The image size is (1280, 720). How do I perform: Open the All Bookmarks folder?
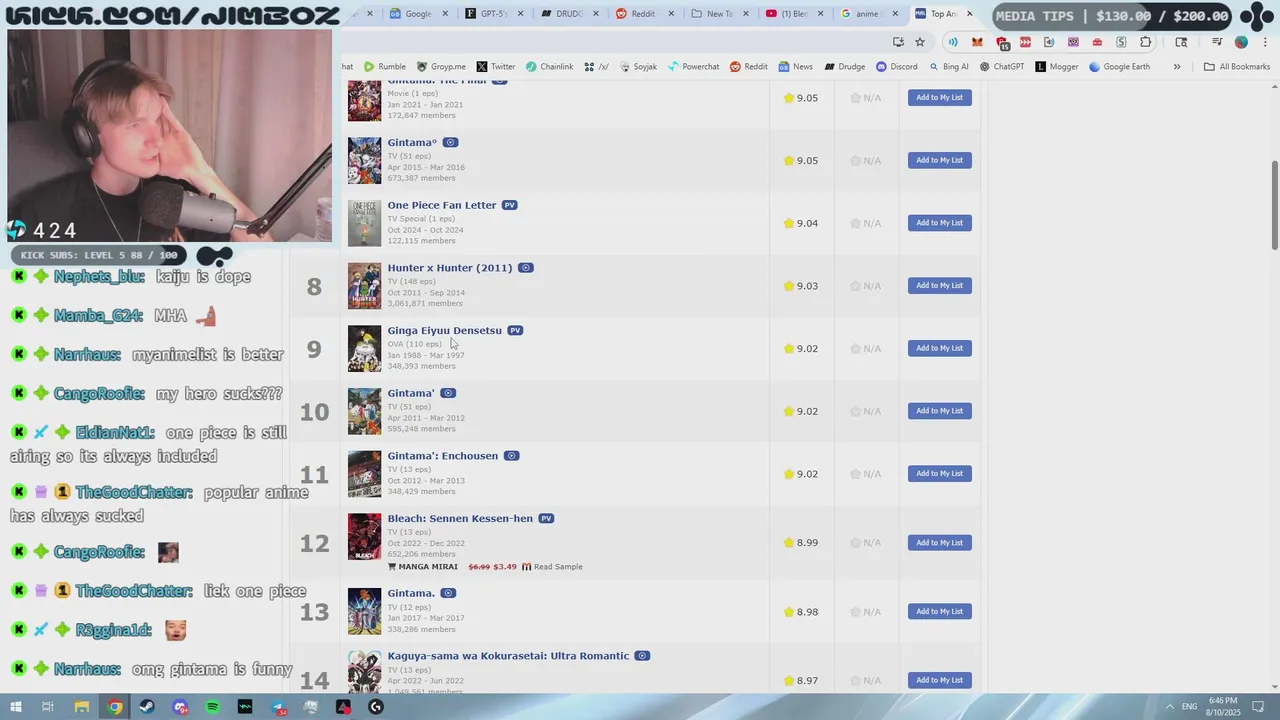[x=1237, y=67]
